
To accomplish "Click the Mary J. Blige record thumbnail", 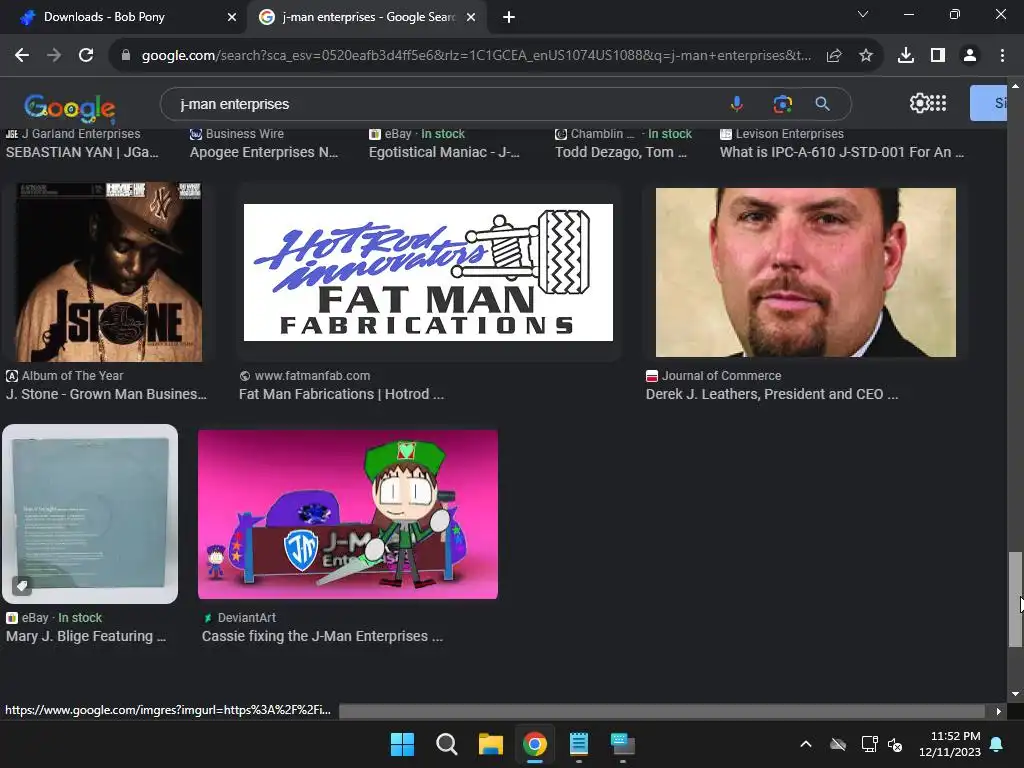I will [x=90, y=514].
